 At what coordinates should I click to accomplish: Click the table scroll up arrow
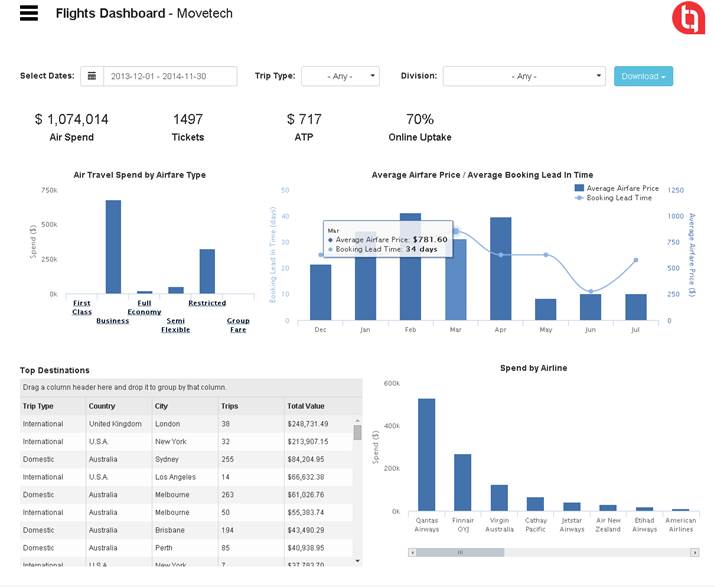pos(358,420)
